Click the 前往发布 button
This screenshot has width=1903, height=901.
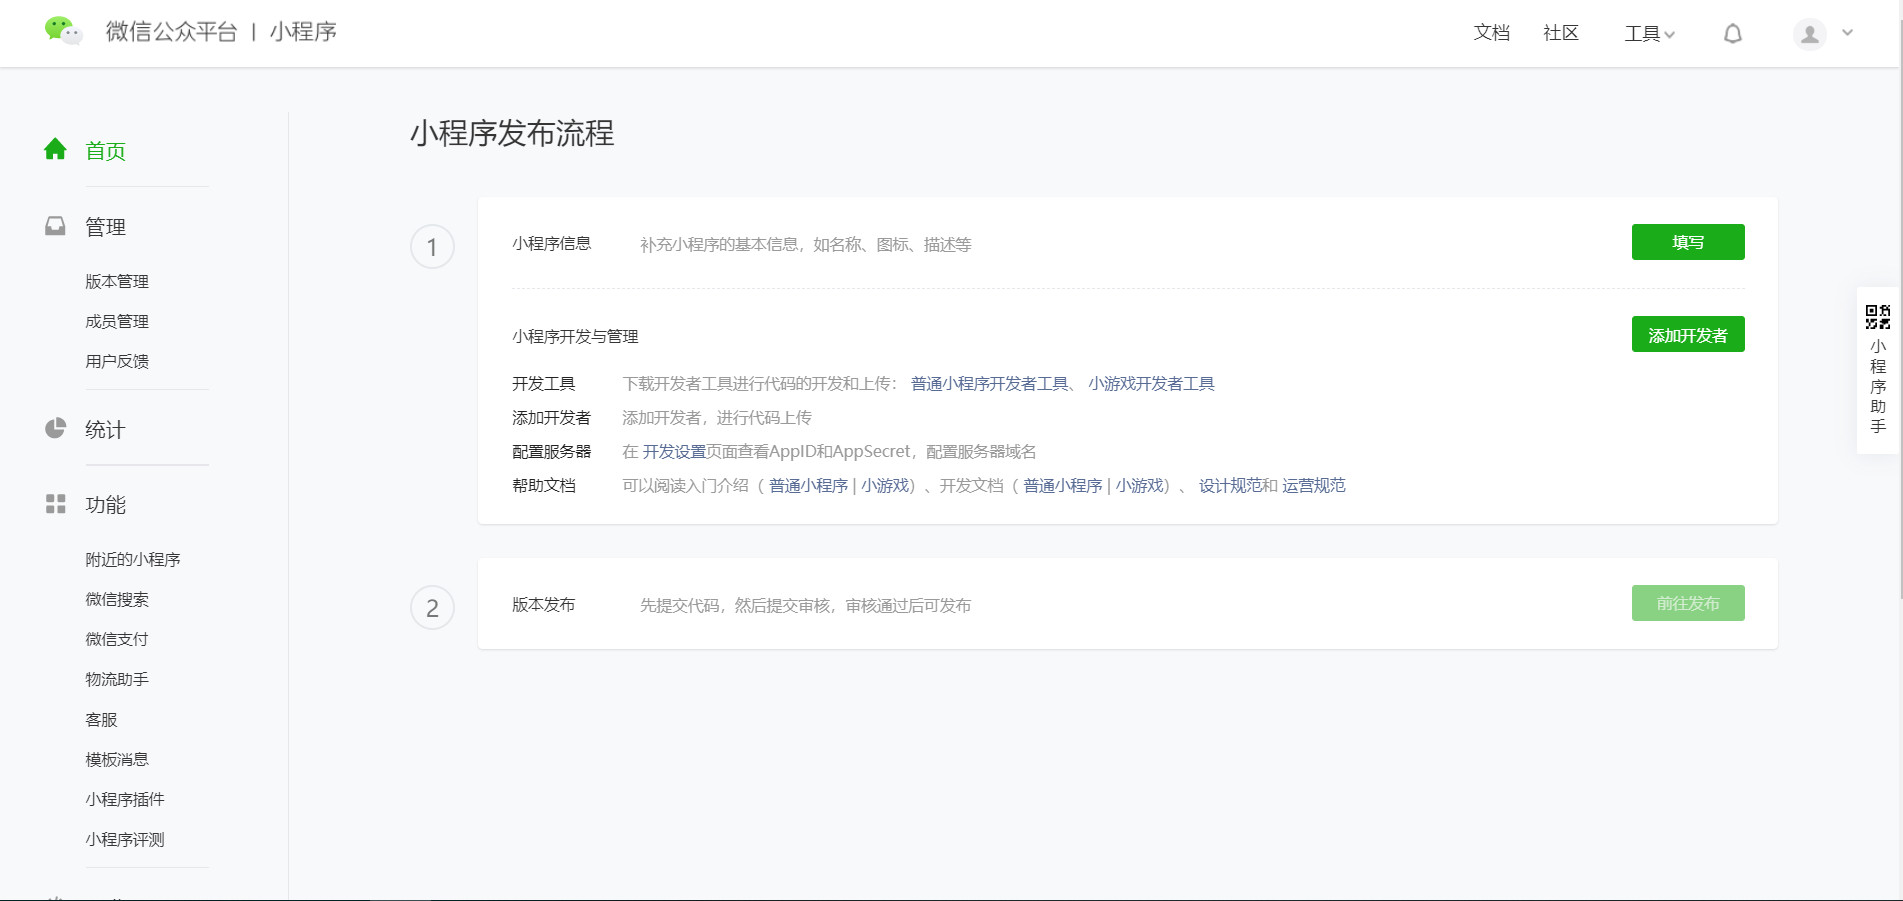[1688, 603]
